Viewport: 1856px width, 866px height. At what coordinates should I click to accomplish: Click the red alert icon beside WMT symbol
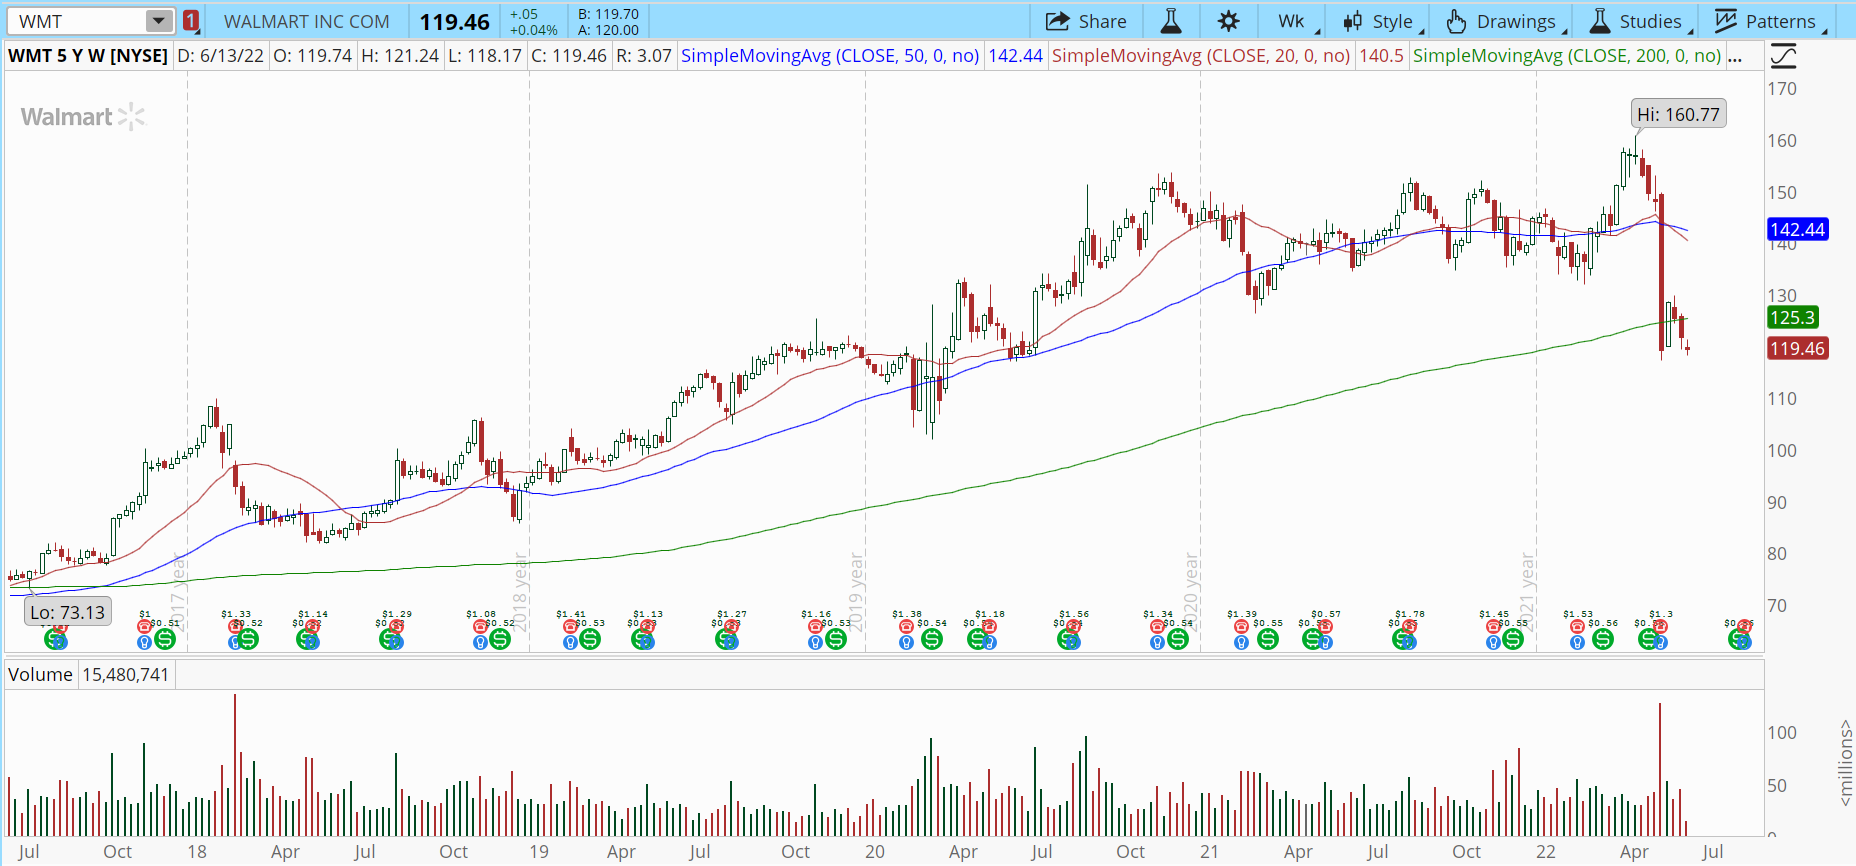pyautogui.click(x=191, y=21)
